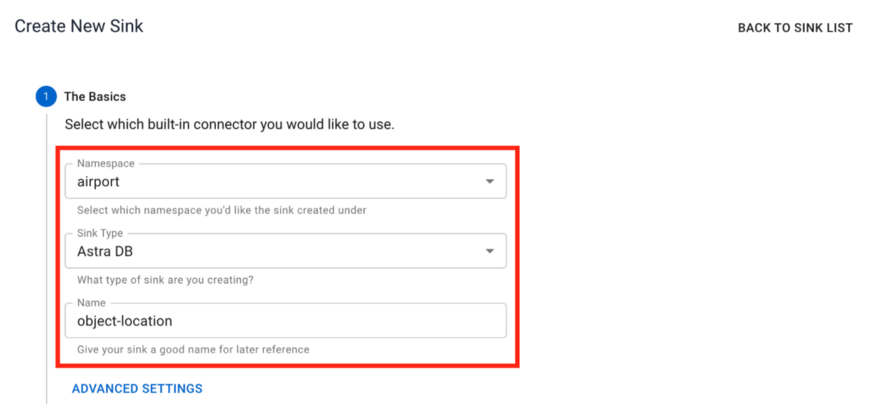Viewport: 875px width, 404px height.
Task: Click the Create New Sink page title
Action: coord(79,26)
